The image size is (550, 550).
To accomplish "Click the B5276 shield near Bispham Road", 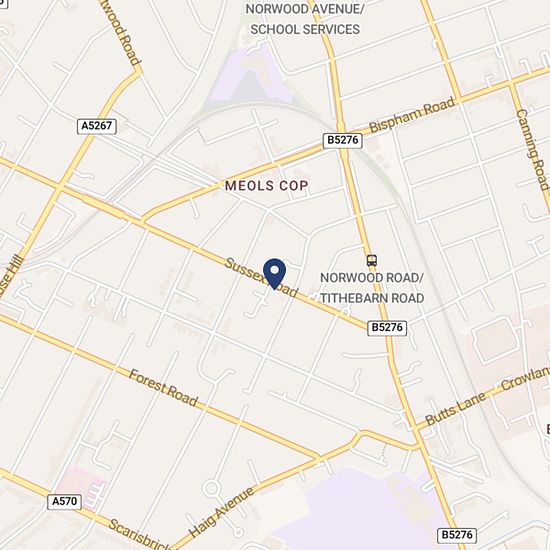I will point(342,140).
